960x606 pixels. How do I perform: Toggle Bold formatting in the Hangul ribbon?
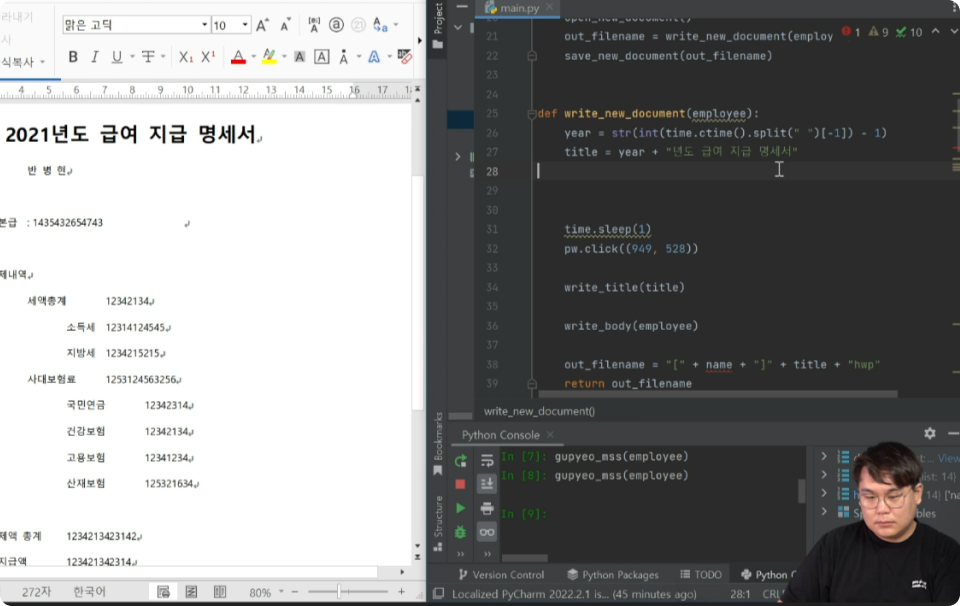[x=73, y=57]
